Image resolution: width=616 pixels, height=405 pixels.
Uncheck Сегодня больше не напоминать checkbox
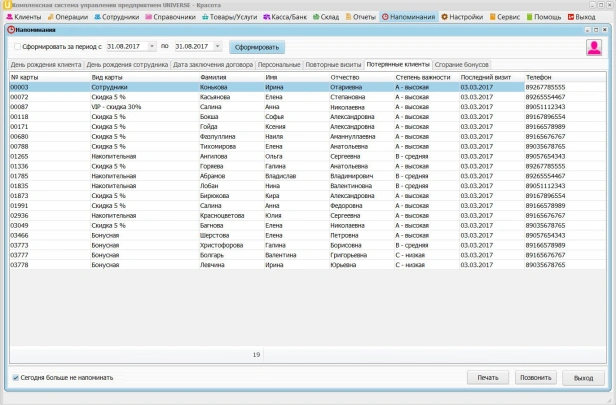[16, 378]
